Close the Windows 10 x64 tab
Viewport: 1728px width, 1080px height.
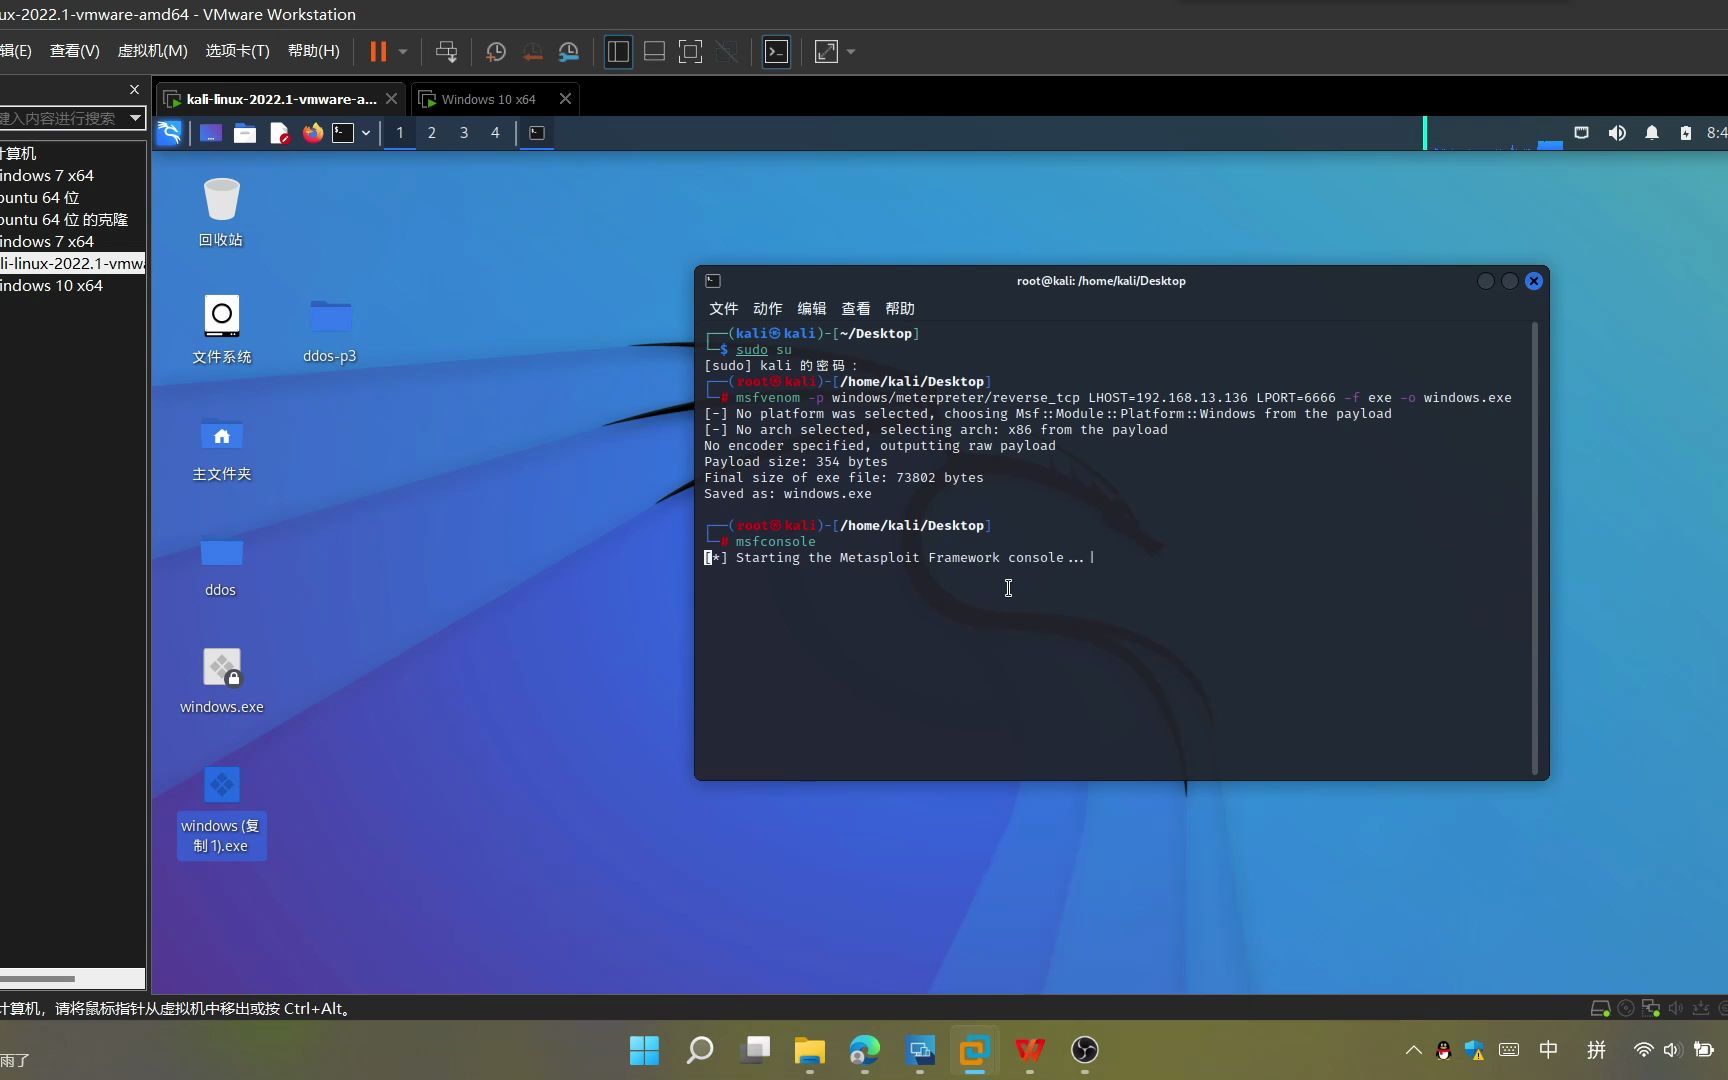click(565, 99)
